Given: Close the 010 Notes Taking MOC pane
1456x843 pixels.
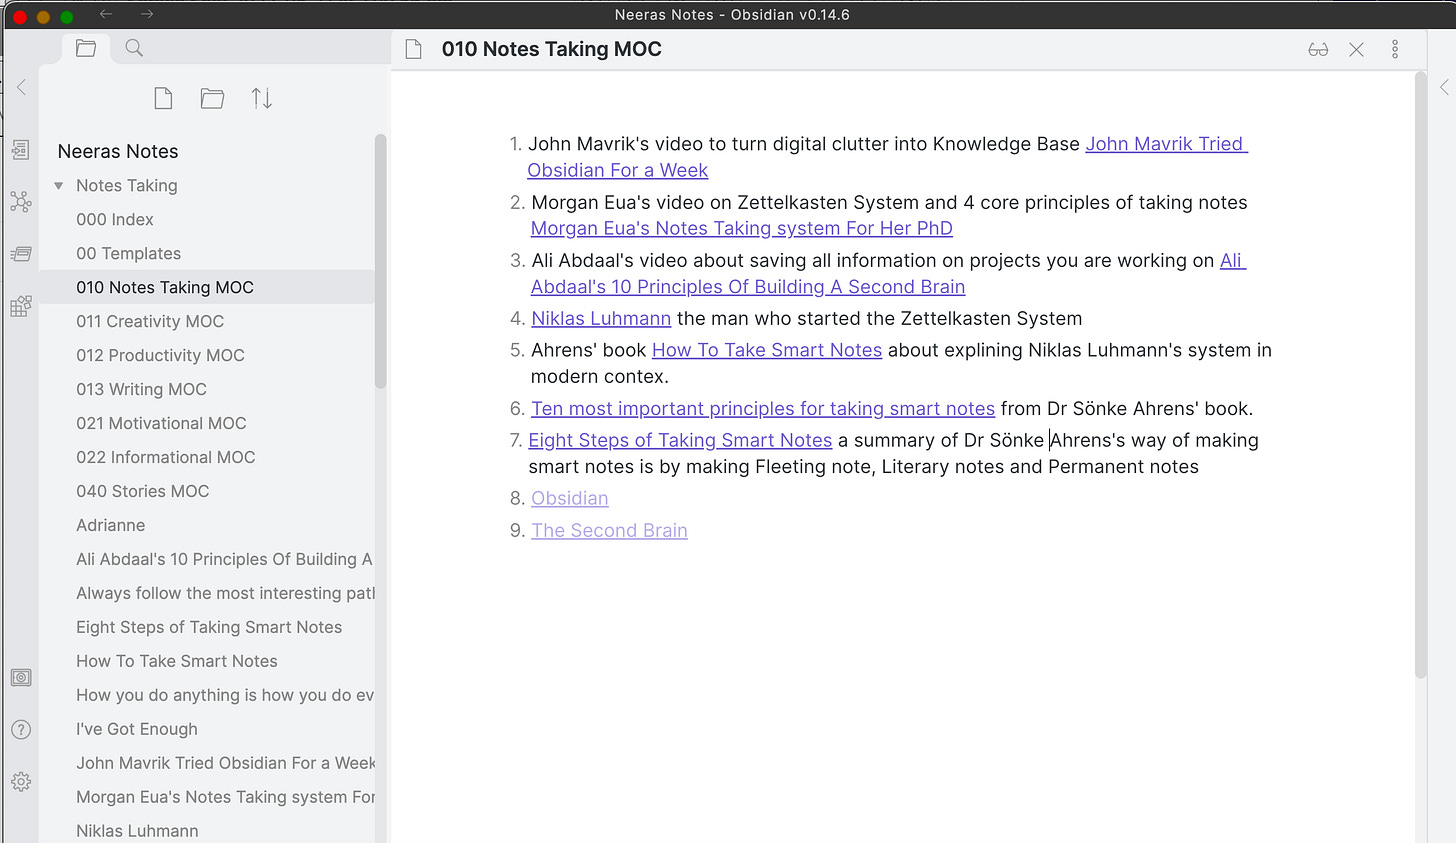Looking at the screenshot, I should (x=1356, y=49).
